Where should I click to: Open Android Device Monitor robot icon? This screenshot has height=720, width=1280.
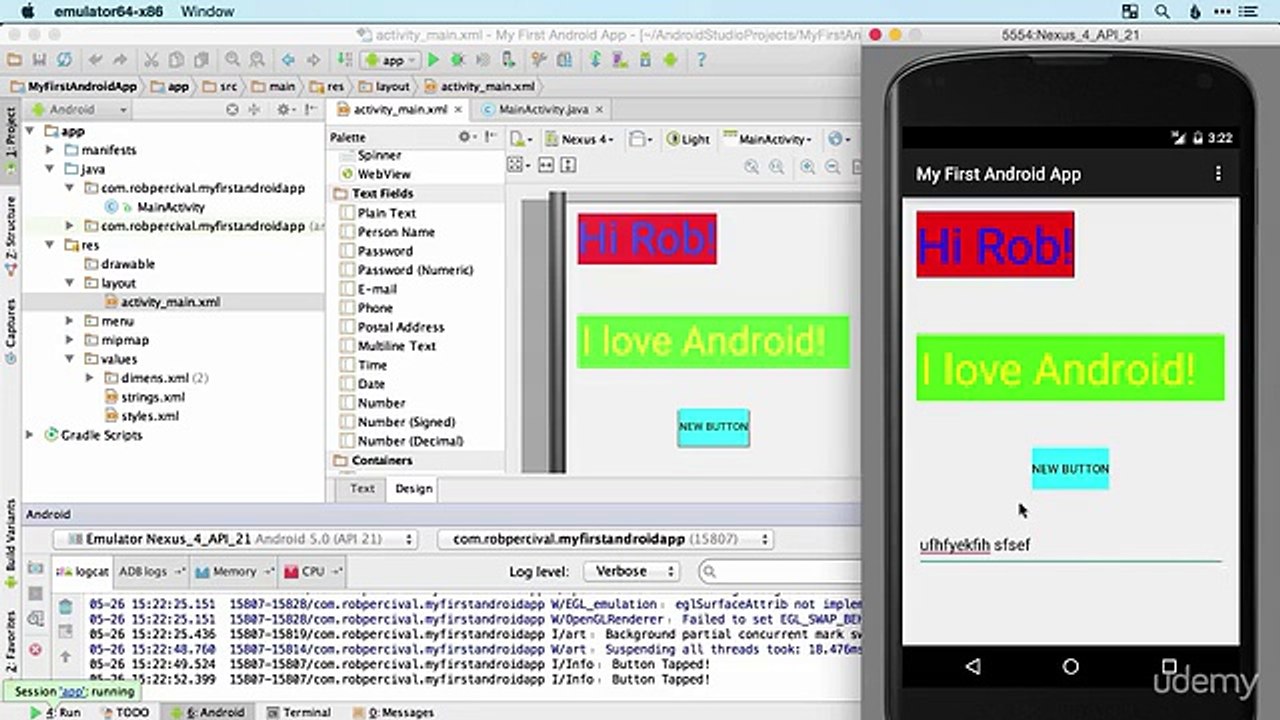point(669,60)
